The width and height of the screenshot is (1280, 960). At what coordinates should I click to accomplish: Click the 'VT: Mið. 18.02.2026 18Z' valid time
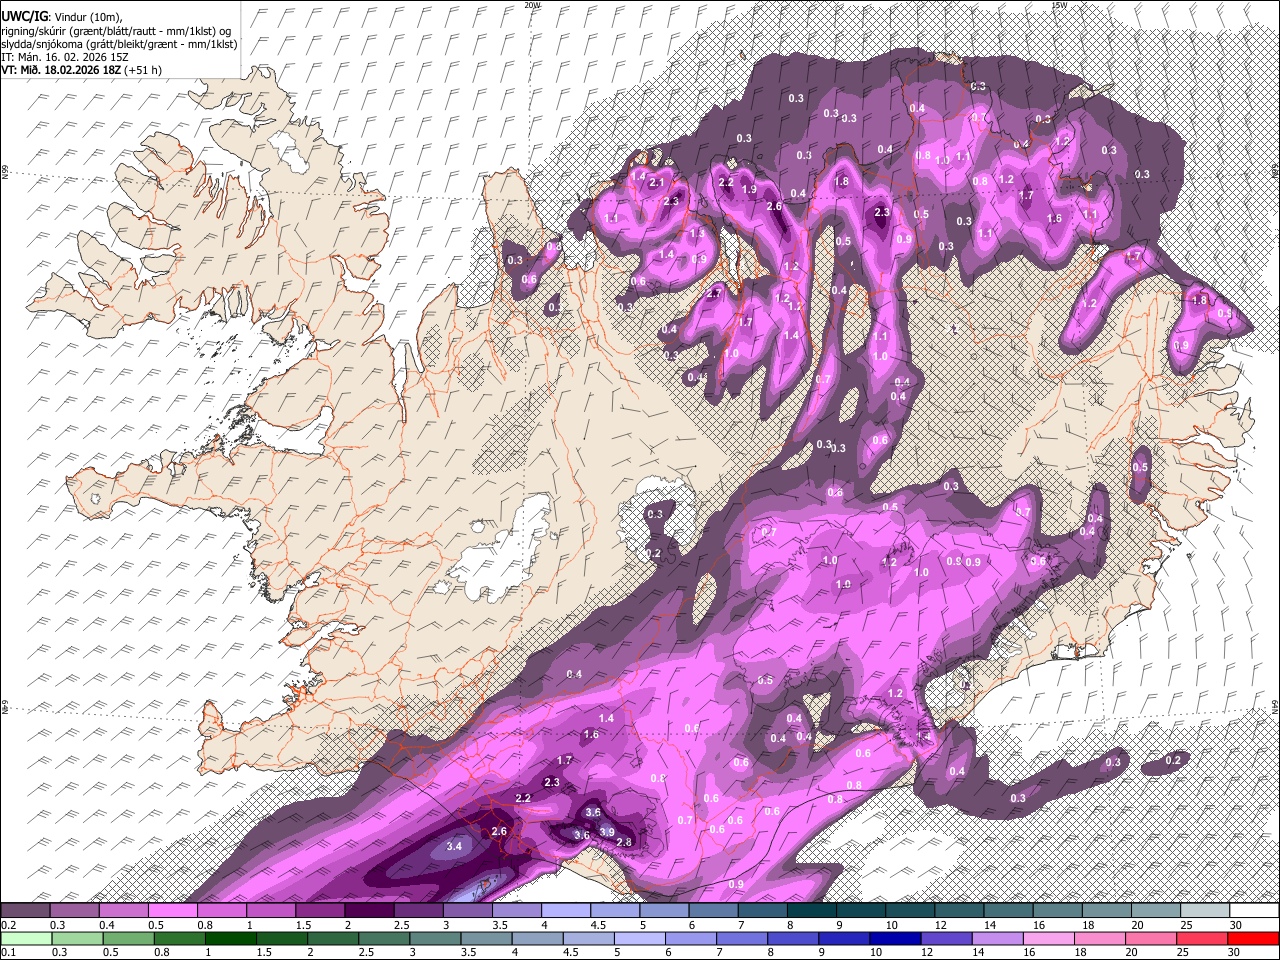pyautogui.click(x=62, y=70)
